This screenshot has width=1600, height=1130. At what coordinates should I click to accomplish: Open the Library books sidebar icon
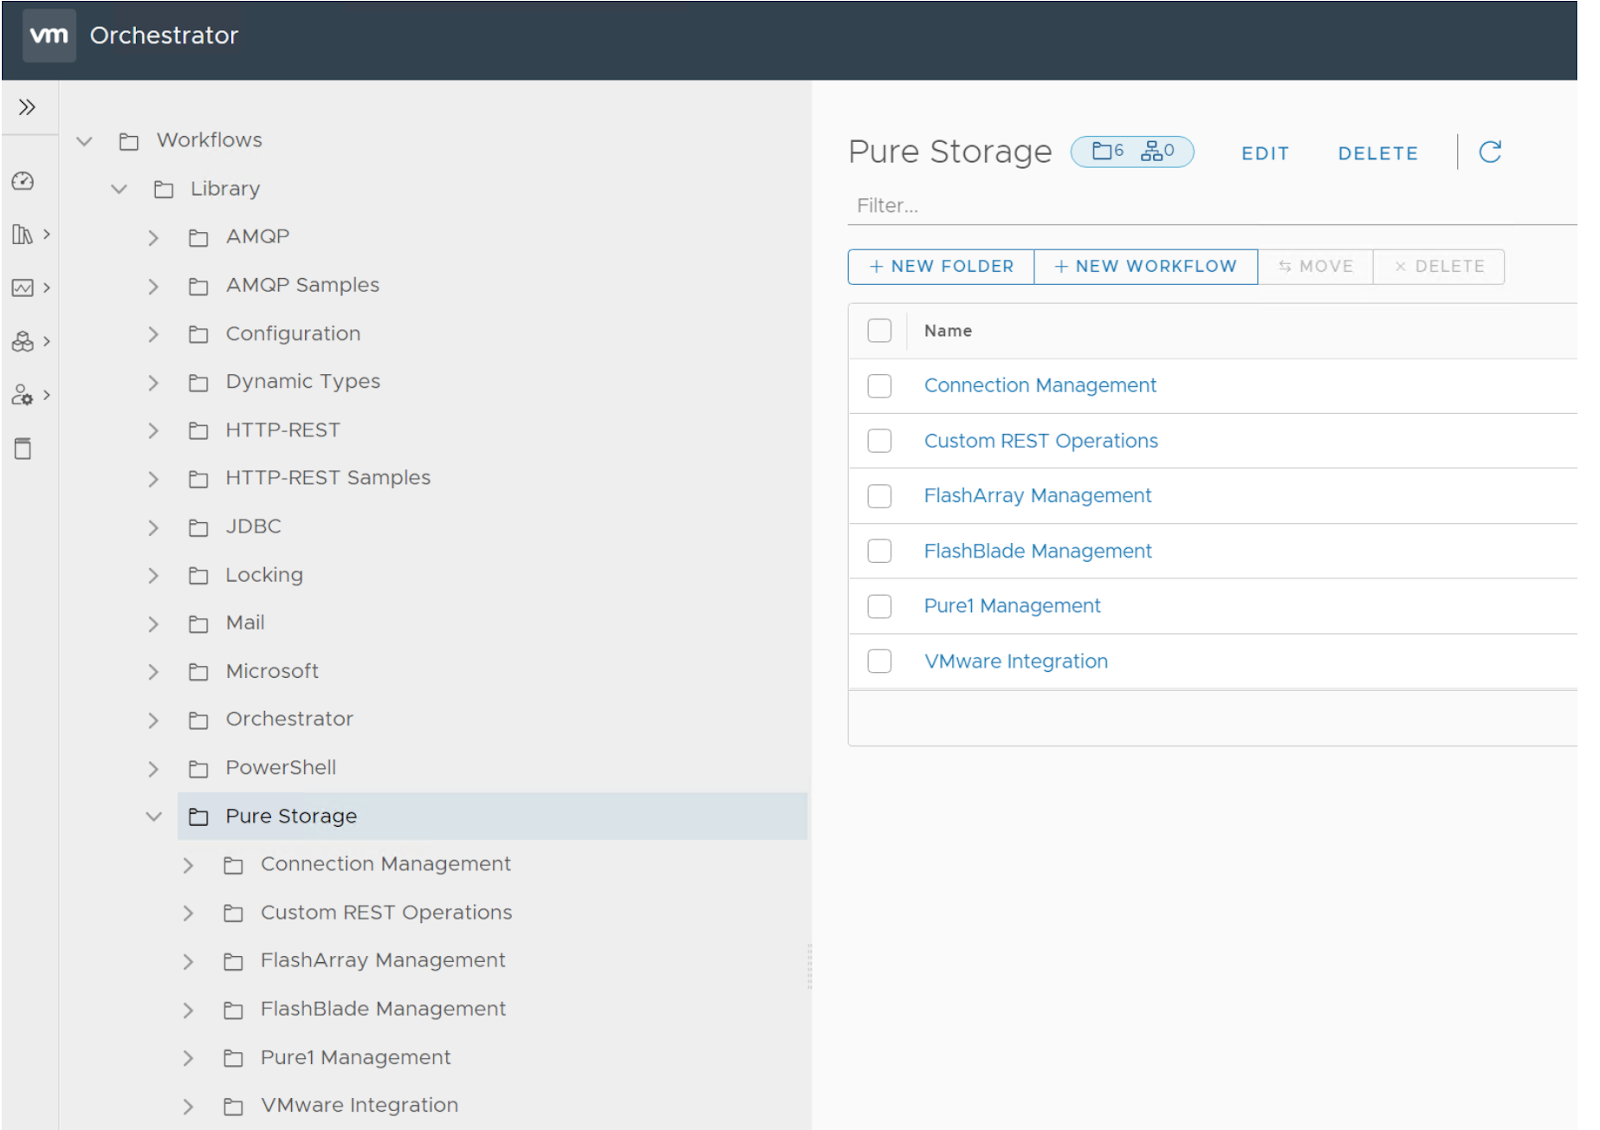[23, 234]
